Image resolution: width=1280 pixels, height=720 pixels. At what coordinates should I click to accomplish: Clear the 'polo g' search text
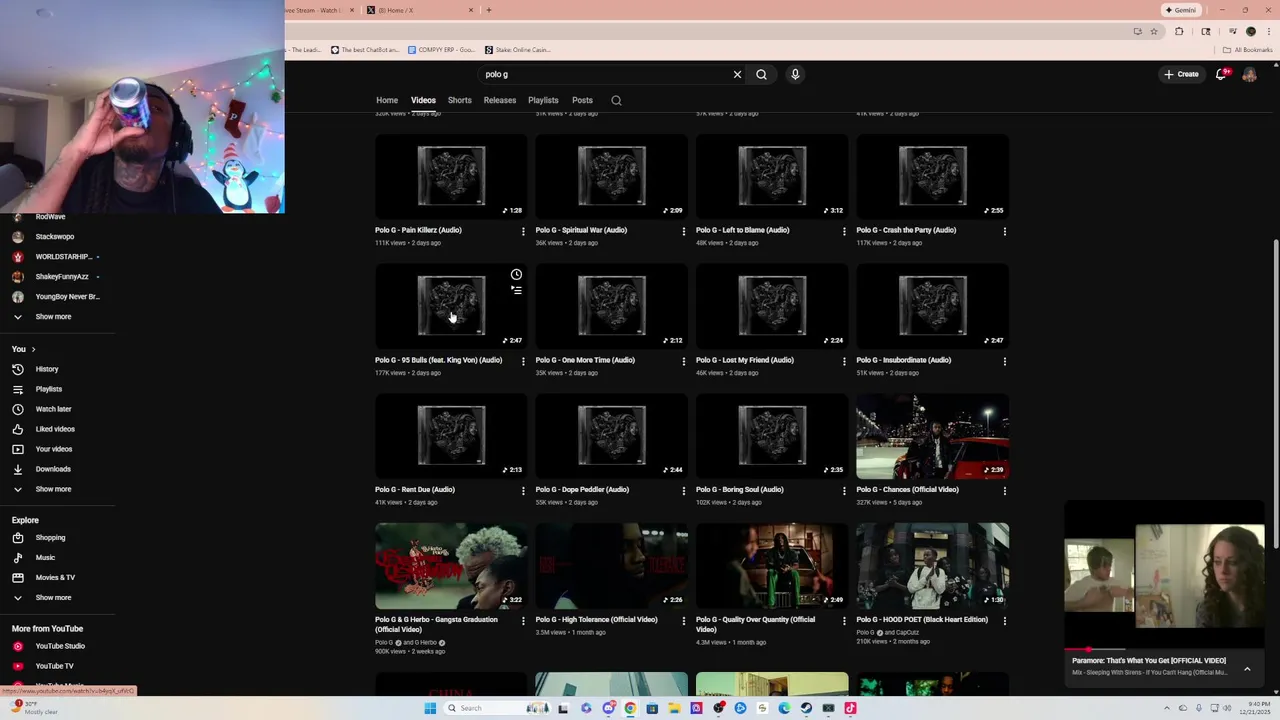tap(737, 74)
